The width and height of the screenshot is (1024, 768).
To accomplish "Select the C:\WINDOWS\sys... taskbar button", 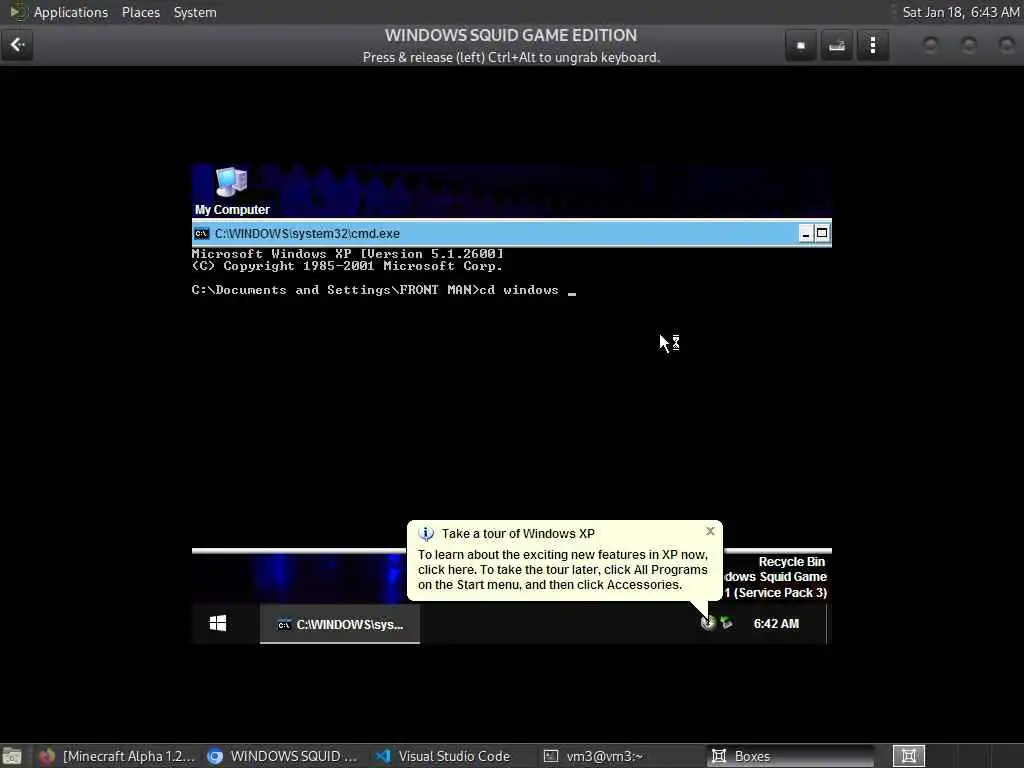I will (340, 624).
